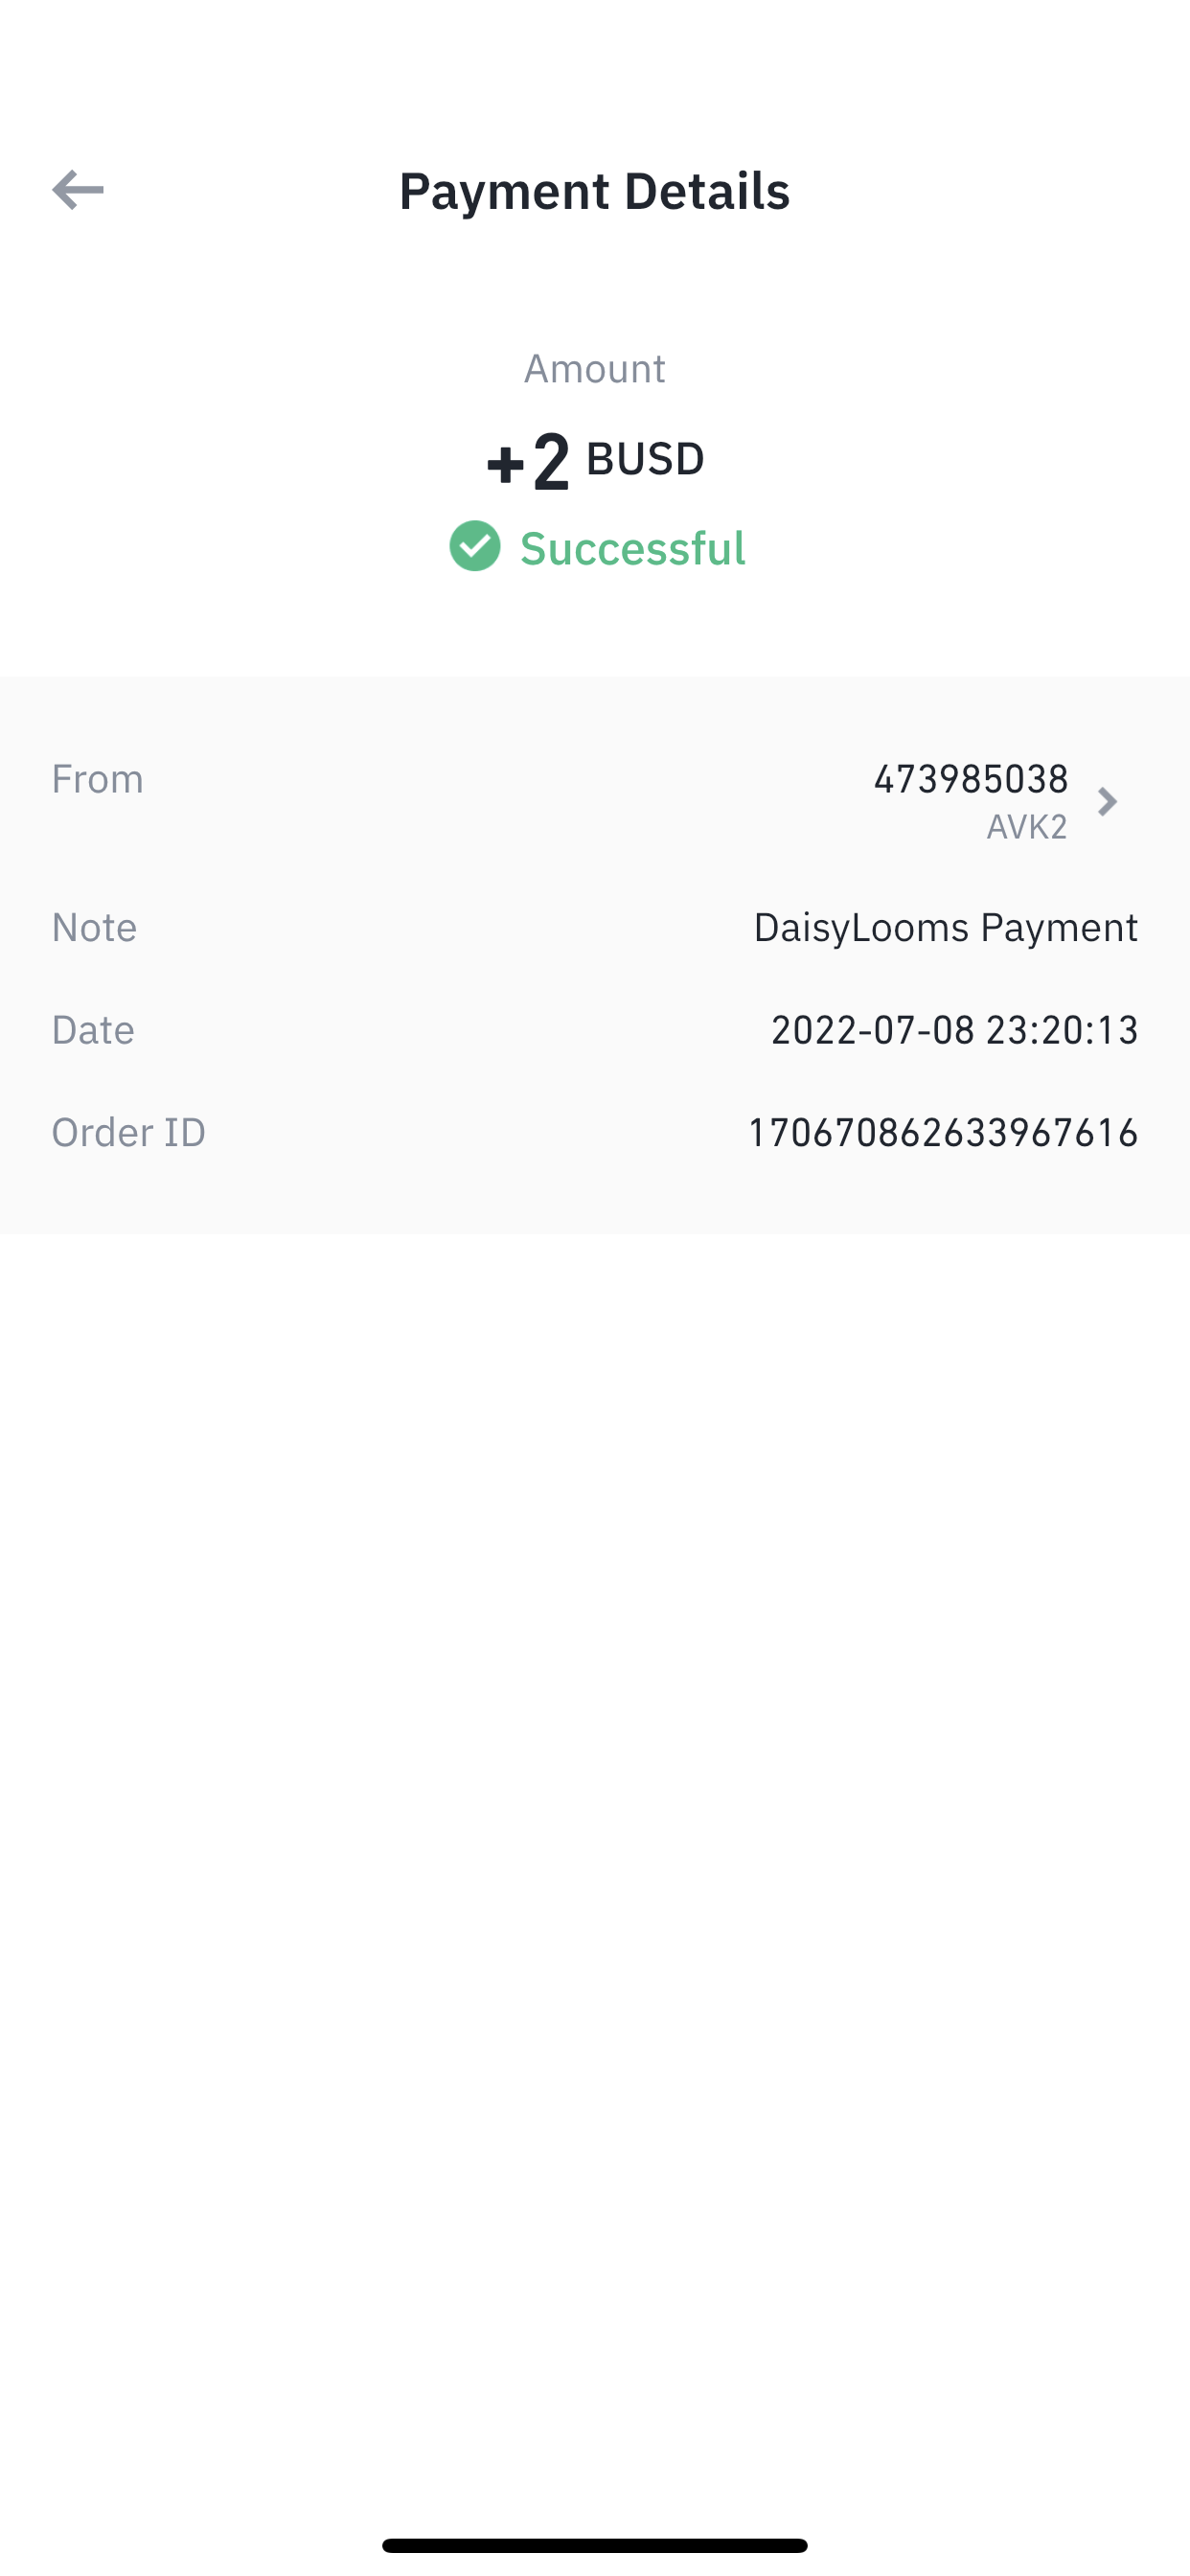
Task: Tap the From label
Action: tap(97, 778)
